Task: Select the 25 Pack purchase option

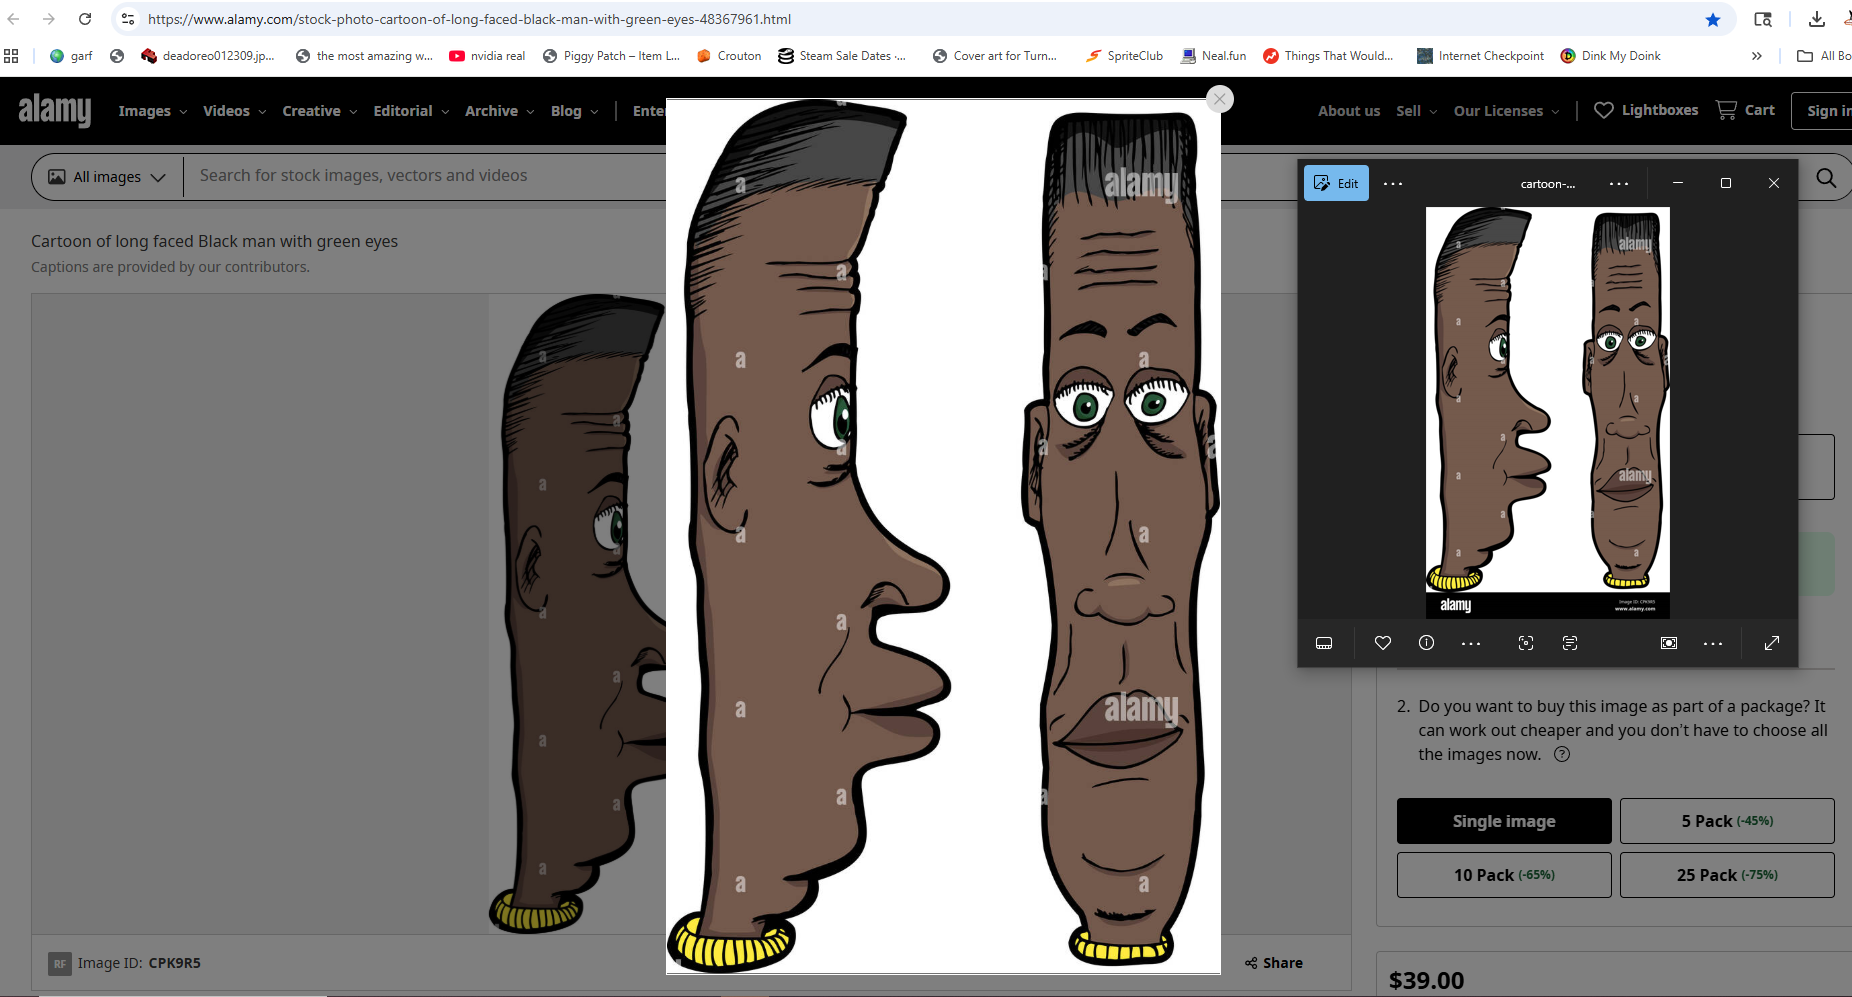Action: [1727, 875]
